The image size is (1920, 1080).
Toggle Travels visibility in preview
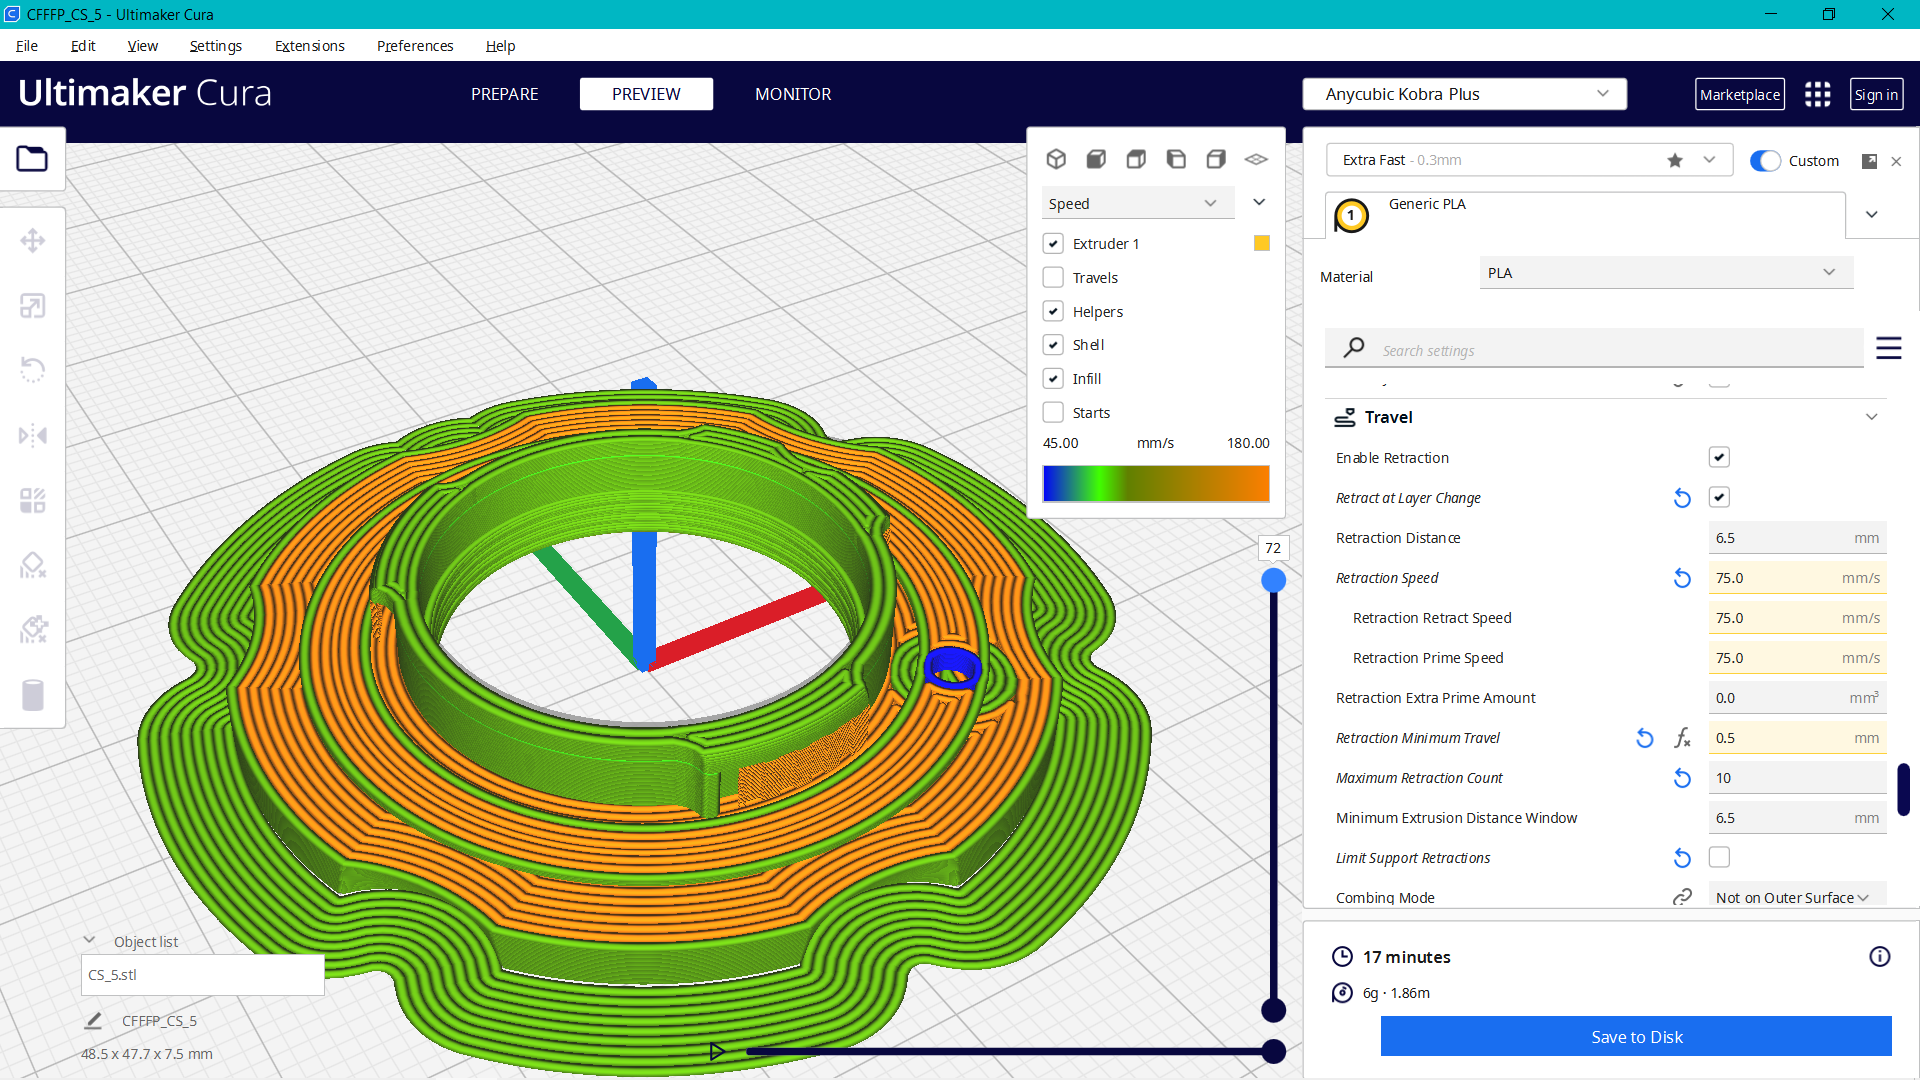pyautogui.click(x=1053, y=277)
